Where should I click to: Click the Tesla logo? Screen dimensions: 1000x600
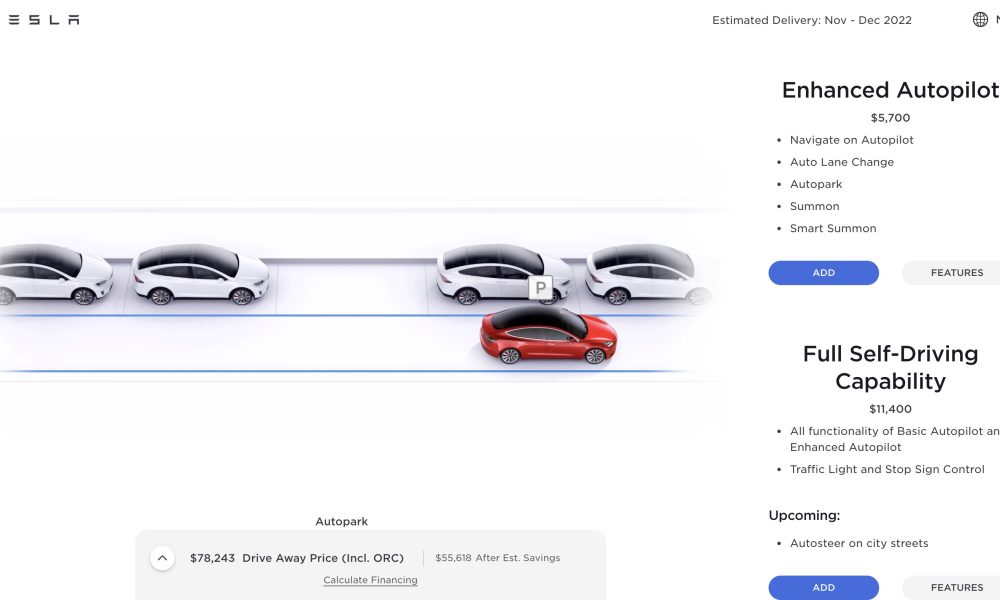pos(44,20)
